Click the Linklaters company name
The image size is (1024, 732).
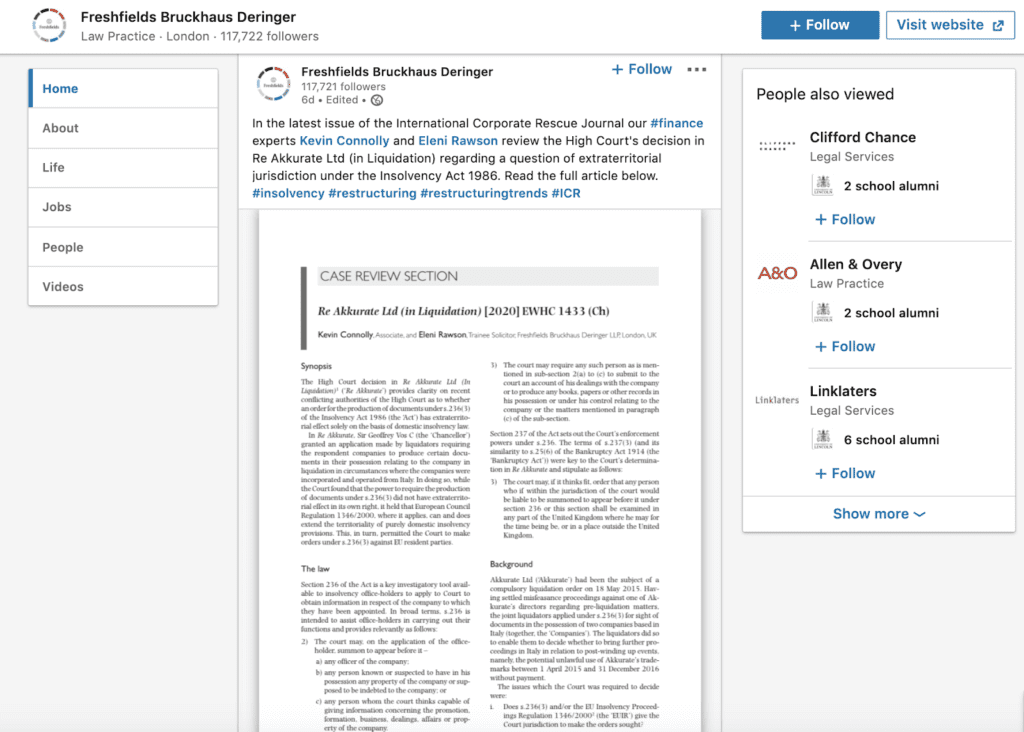coord(843,391)
